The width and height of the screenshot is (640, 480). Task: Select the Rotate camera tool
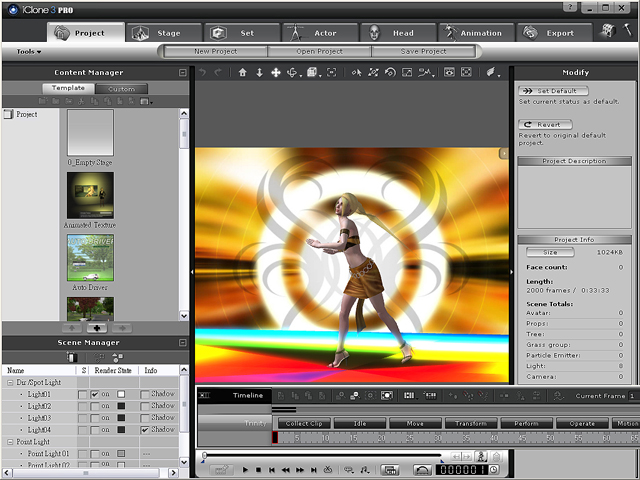[294, 73]
